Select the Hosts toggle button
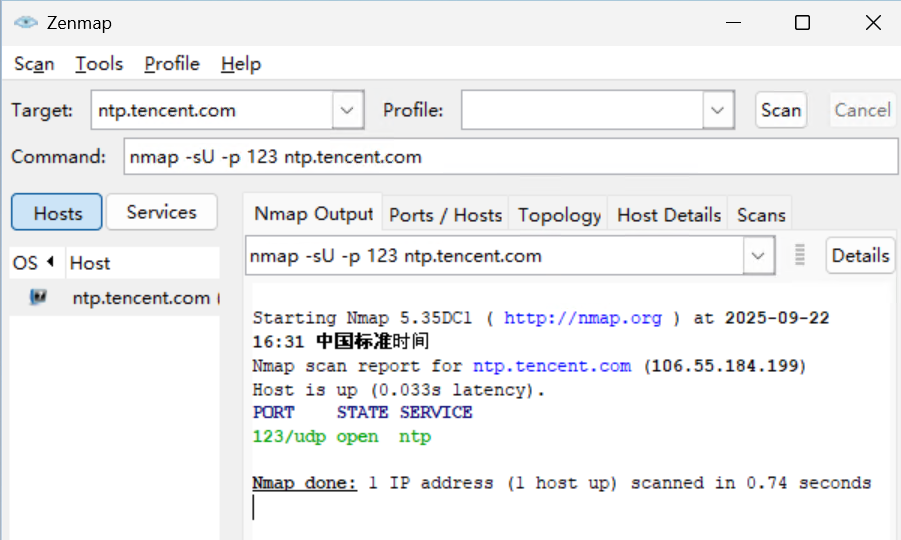The height and width of the screenshot is (540, 901). (x=57, y=213)
